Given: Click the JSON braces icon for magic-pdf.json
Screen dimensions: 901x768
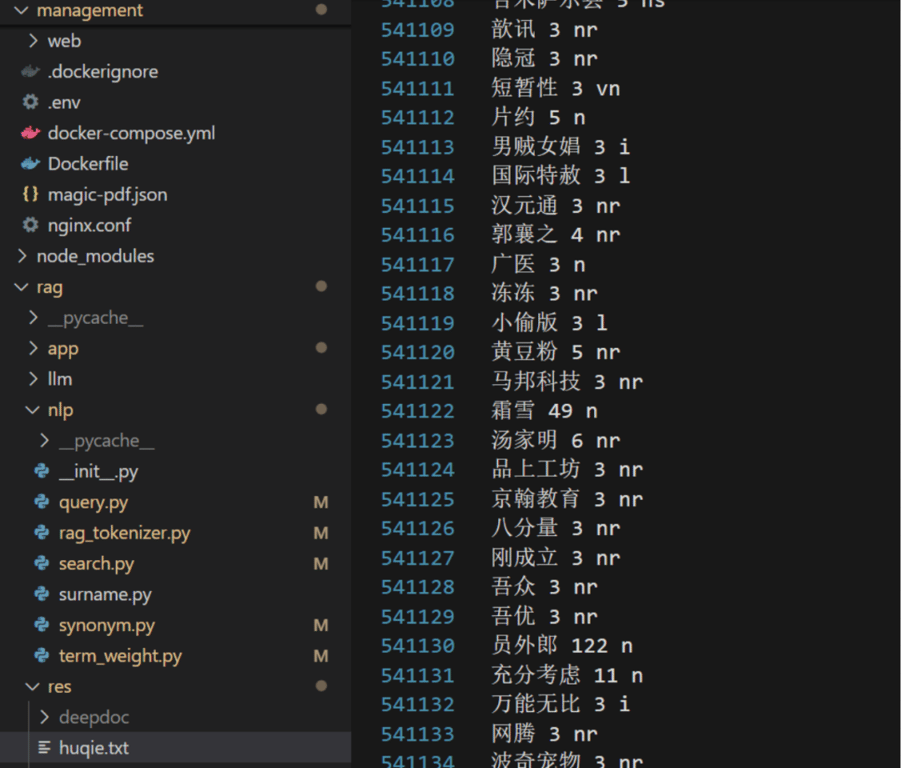Looking at the screenshot, I should 30,194.
